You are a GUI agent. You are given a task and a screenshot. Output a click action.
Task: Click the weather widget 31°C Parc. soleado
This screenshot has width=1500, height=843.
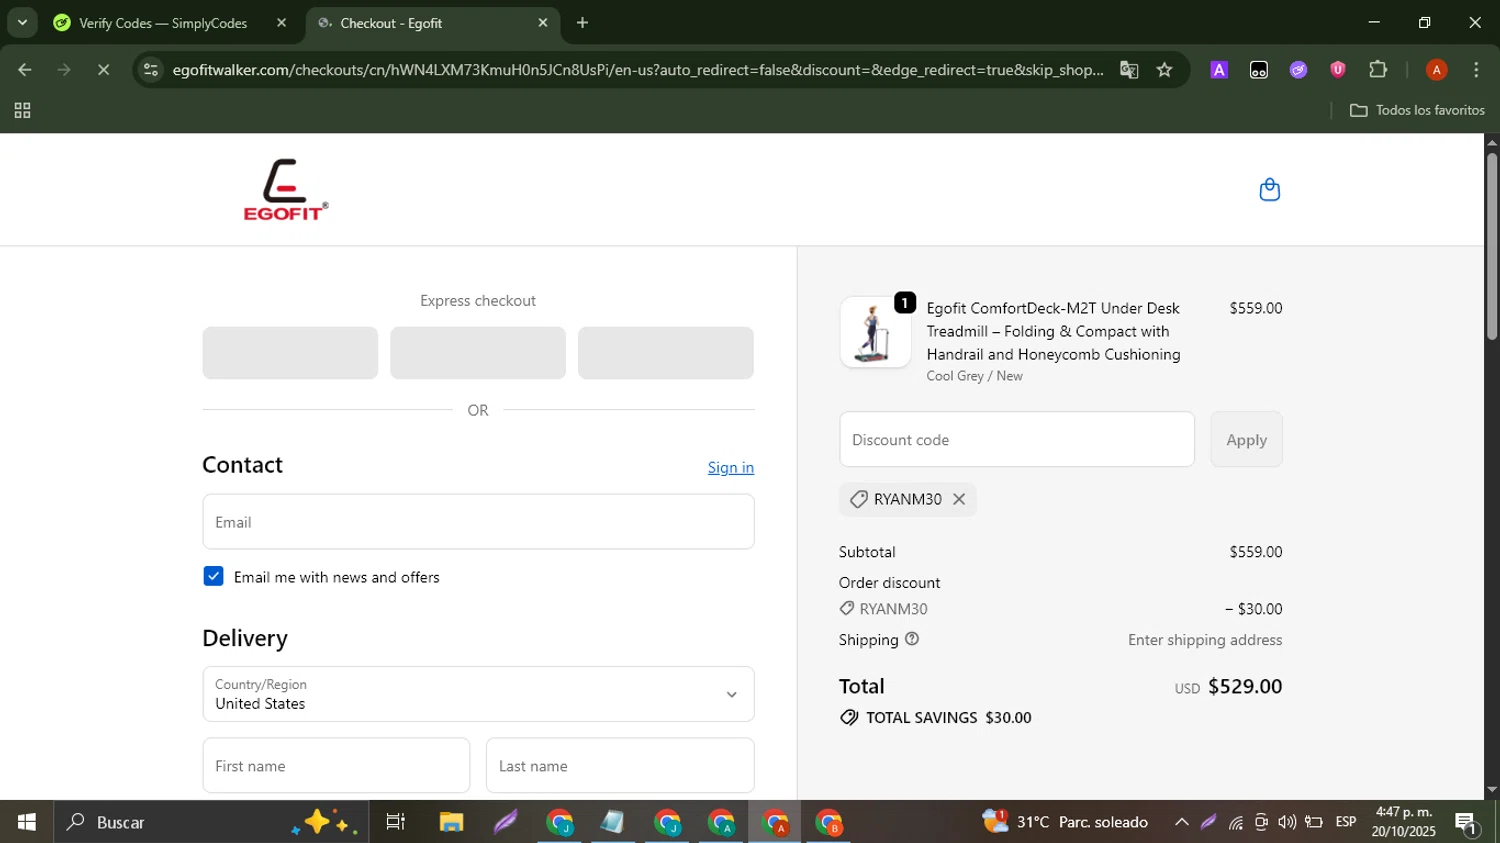[x=1065, y=822]
